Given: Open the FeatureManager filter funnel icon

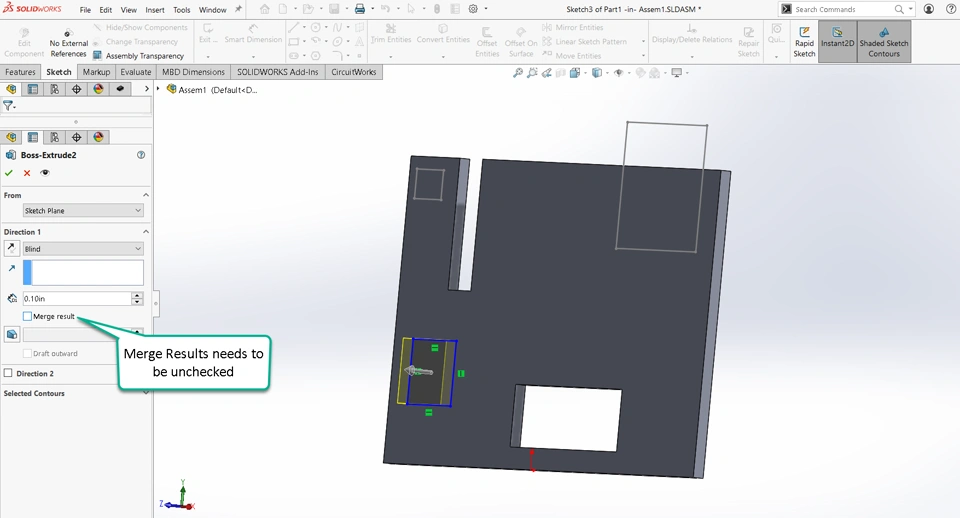Looking at the screenshot, I should [x=9, y=106].
